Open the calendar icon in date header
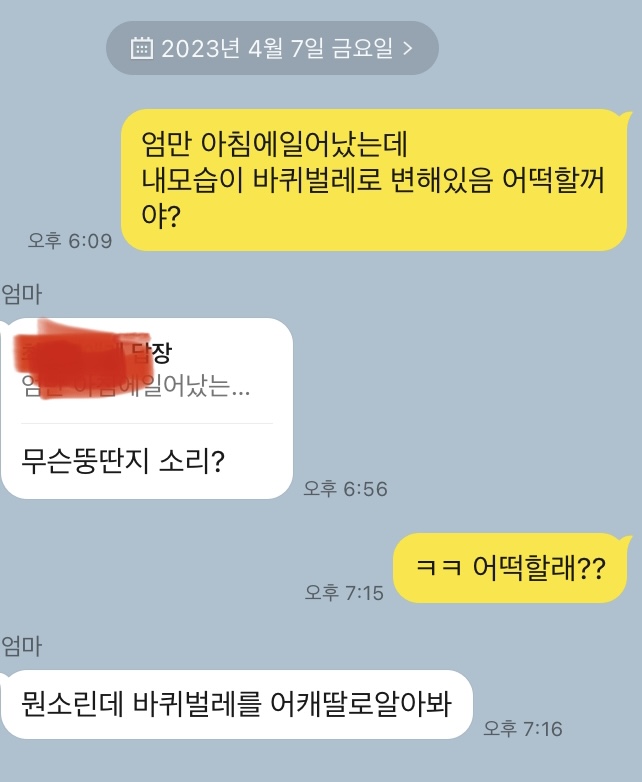The width and height of the screenshot is (642, 782). 141,48
